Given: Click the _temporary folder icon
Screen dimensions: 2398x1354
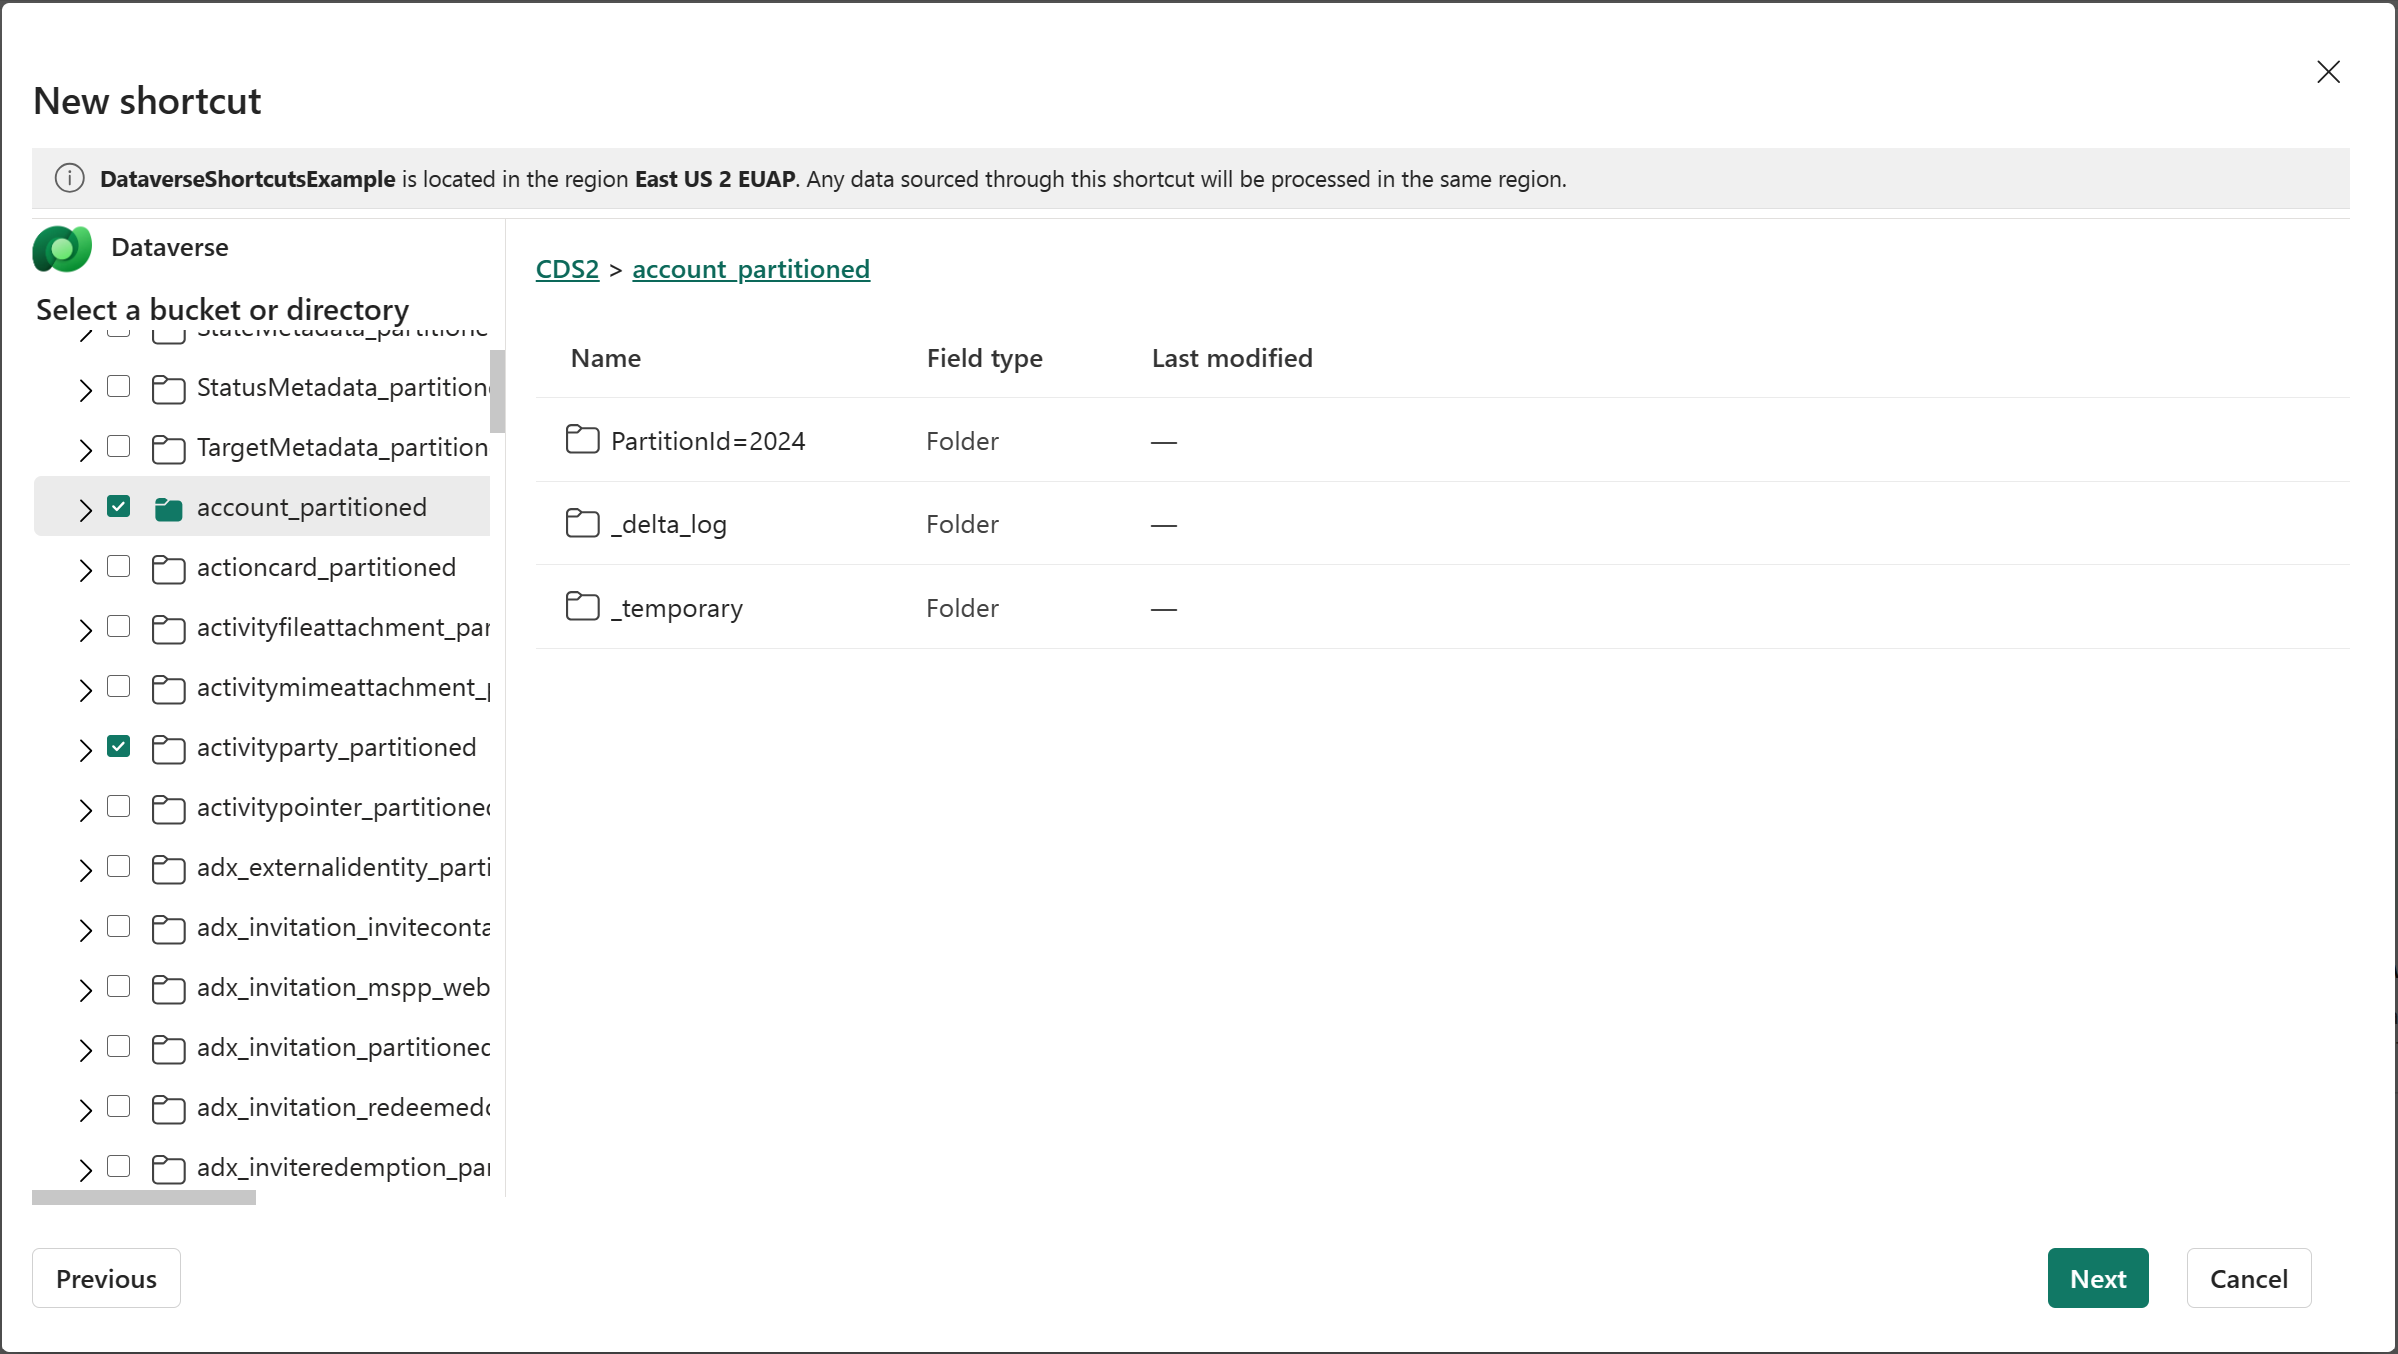Looking at the screenshot, I should pyautogui.click(x=583, y=606).
